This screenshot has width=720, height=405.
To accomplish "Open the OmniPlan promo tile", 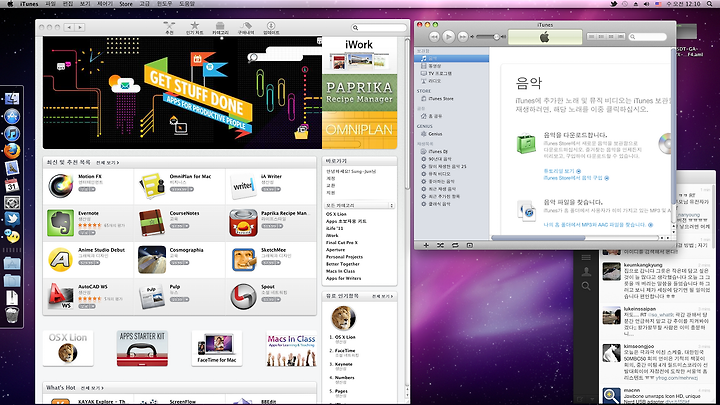I will pos(360,130).
